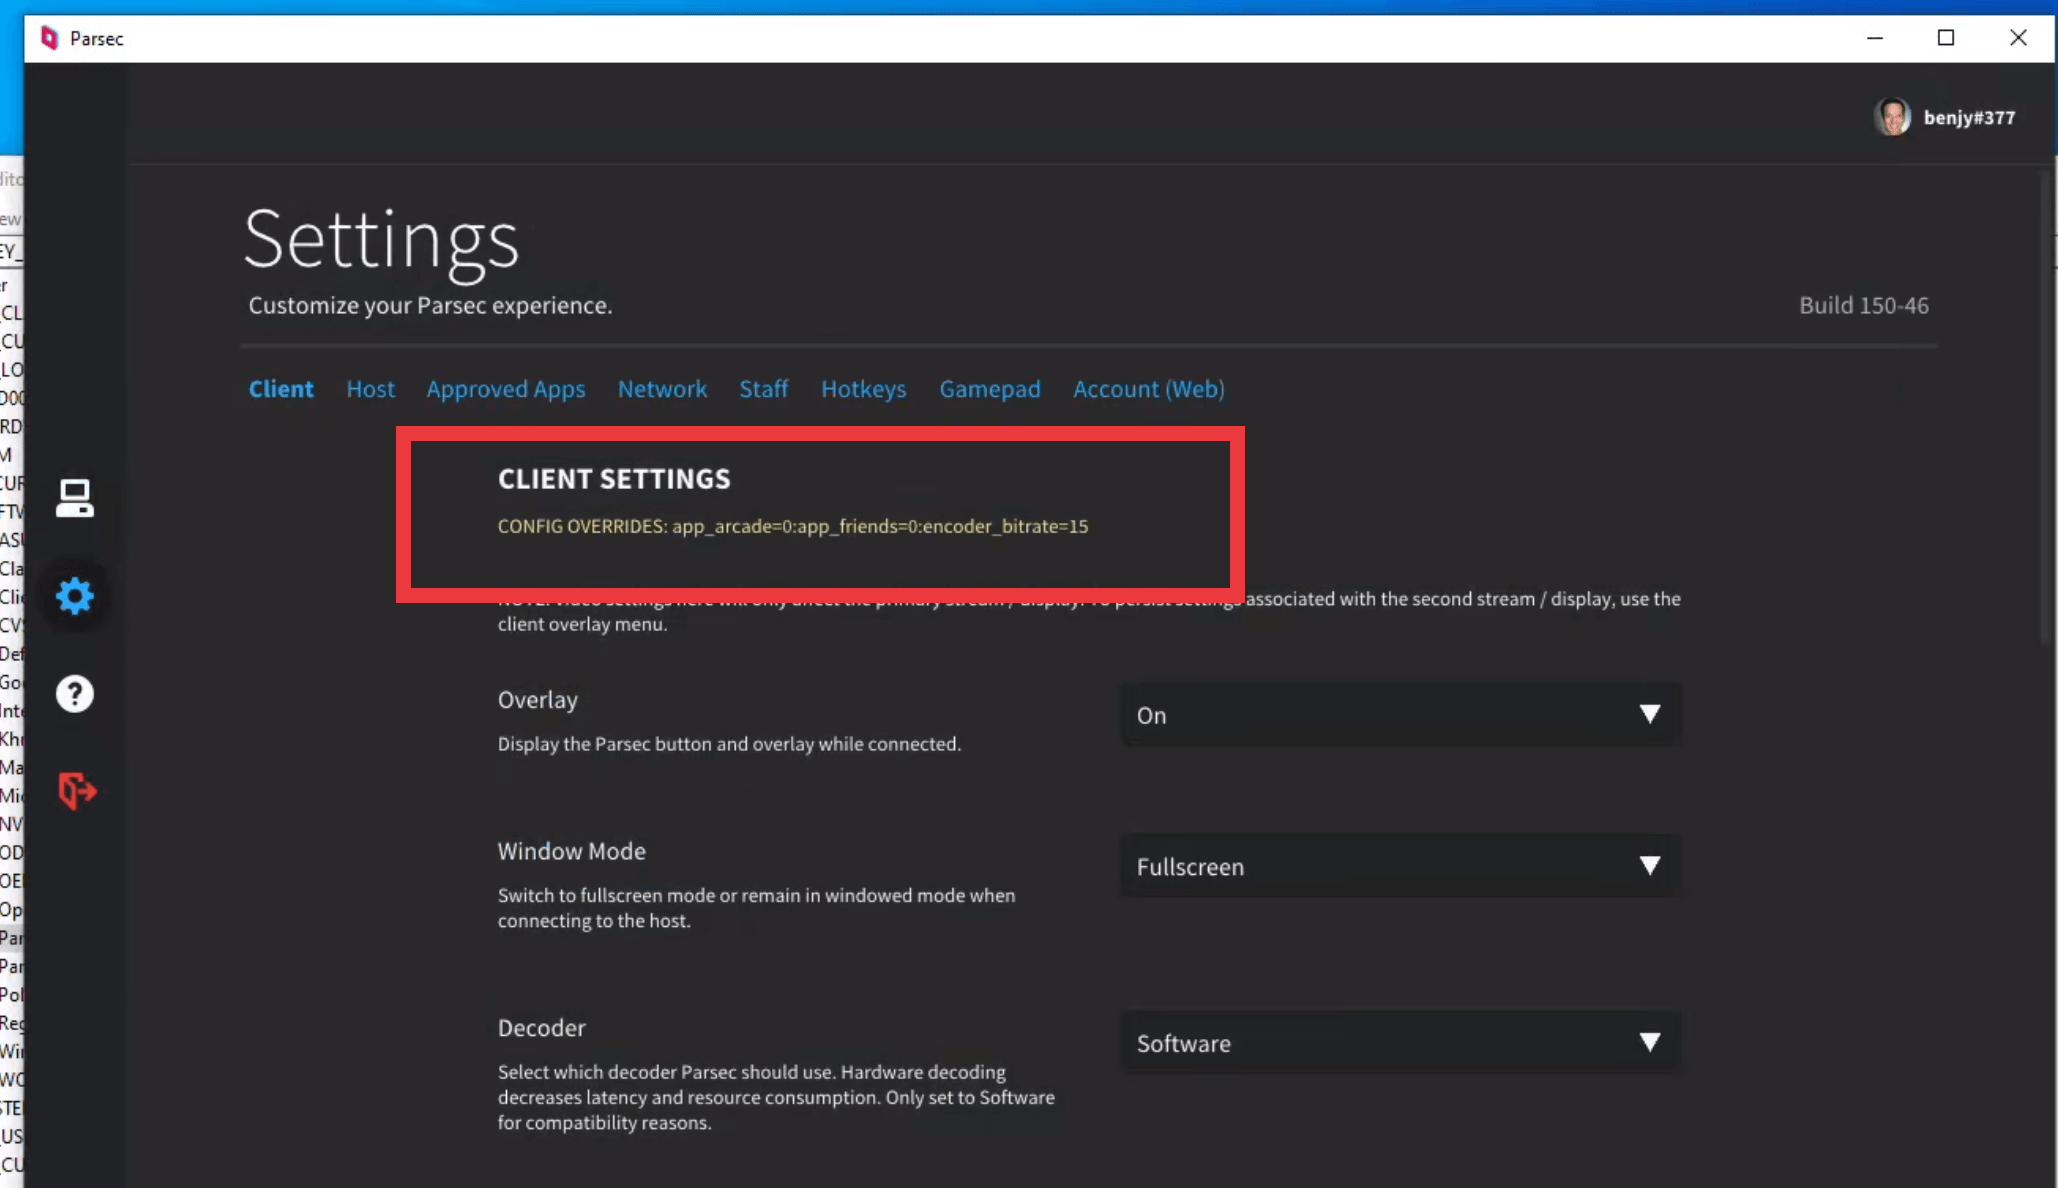The image size is (2058, 1188).
Task: Expand the Overlay dropdown set to On
Action: [x=1400, y=715]
